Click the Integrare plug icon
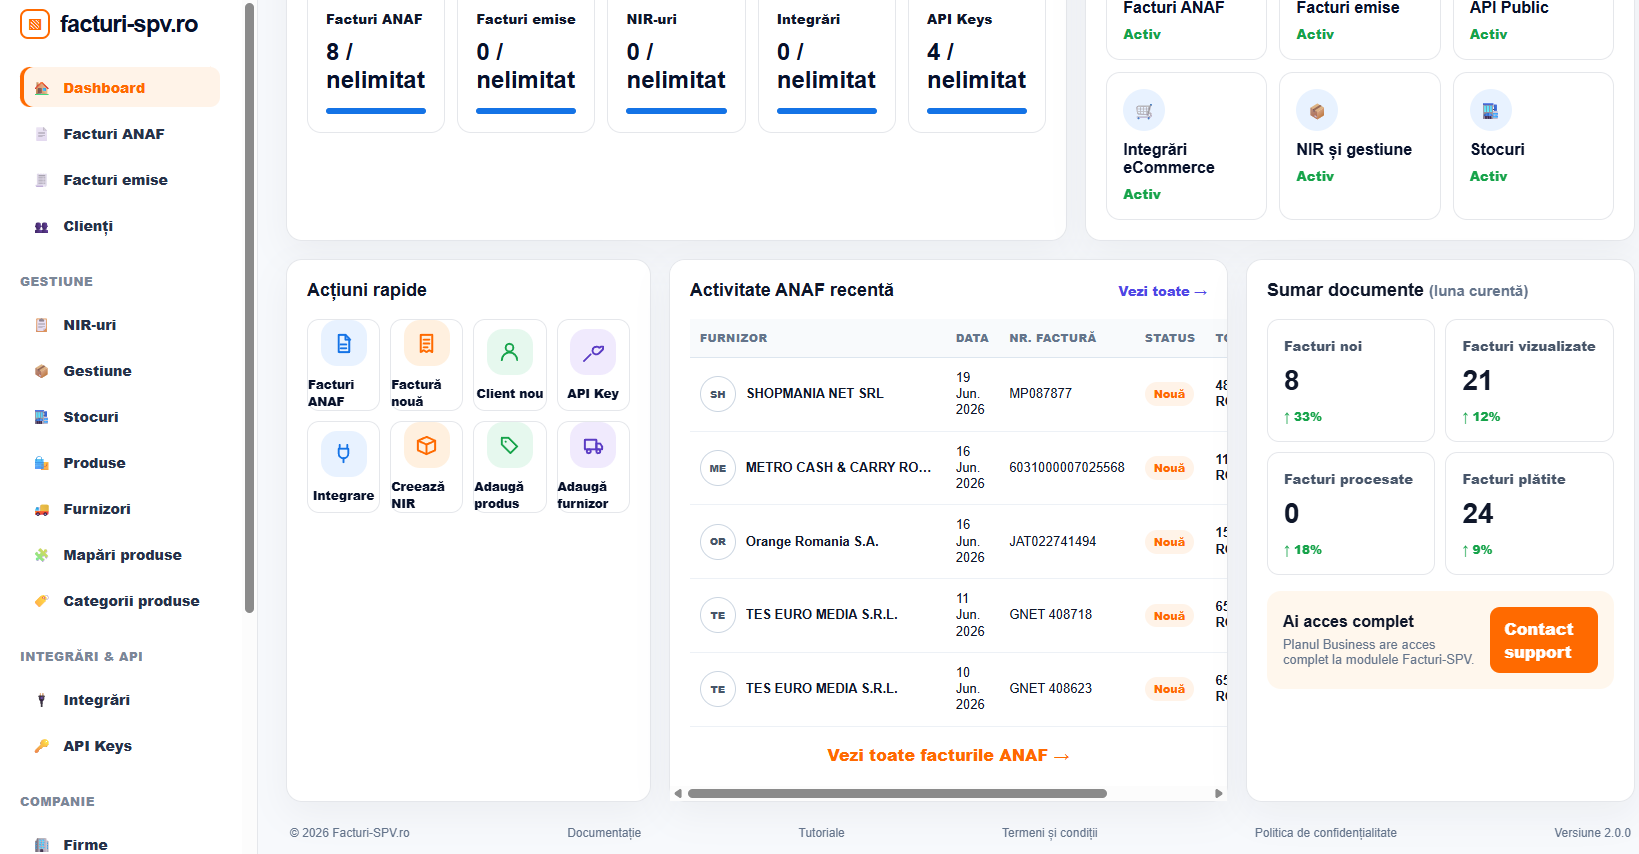 (x=343, y=453)
